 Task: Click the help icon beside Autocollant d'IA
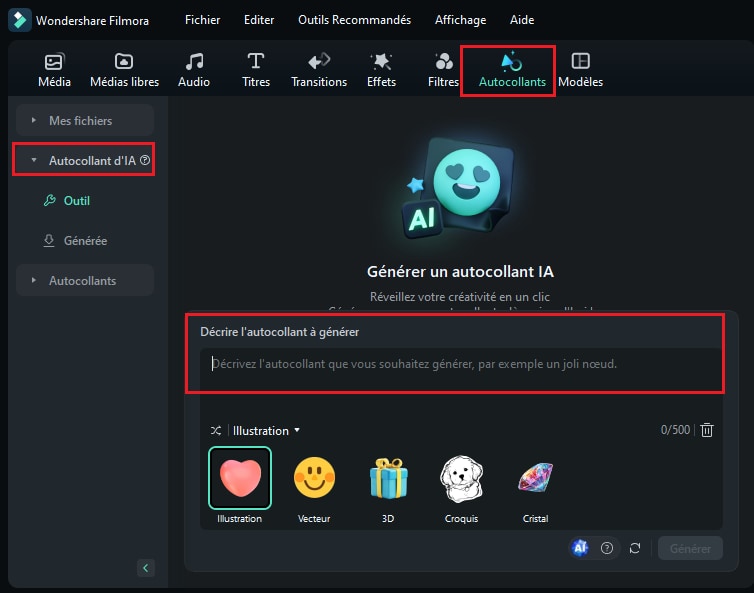pyautogui.click(x=145, y=160)
